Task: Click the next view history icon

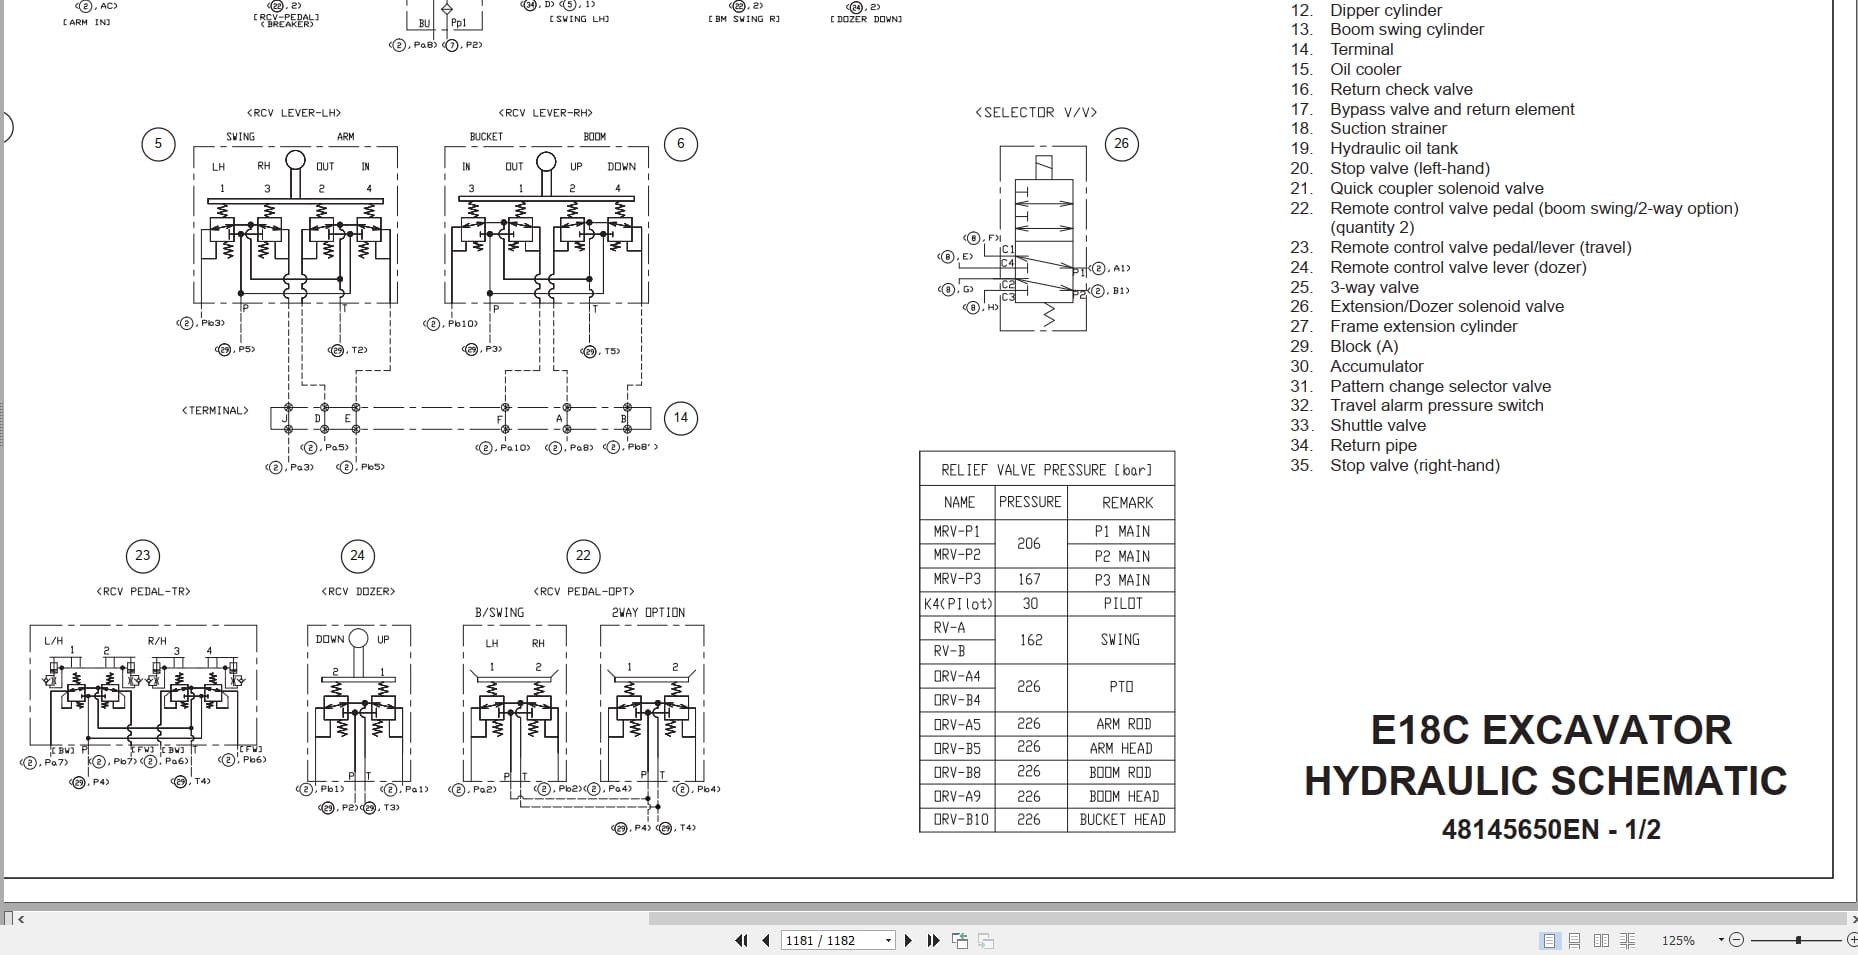Action: (x=987, y=940)
